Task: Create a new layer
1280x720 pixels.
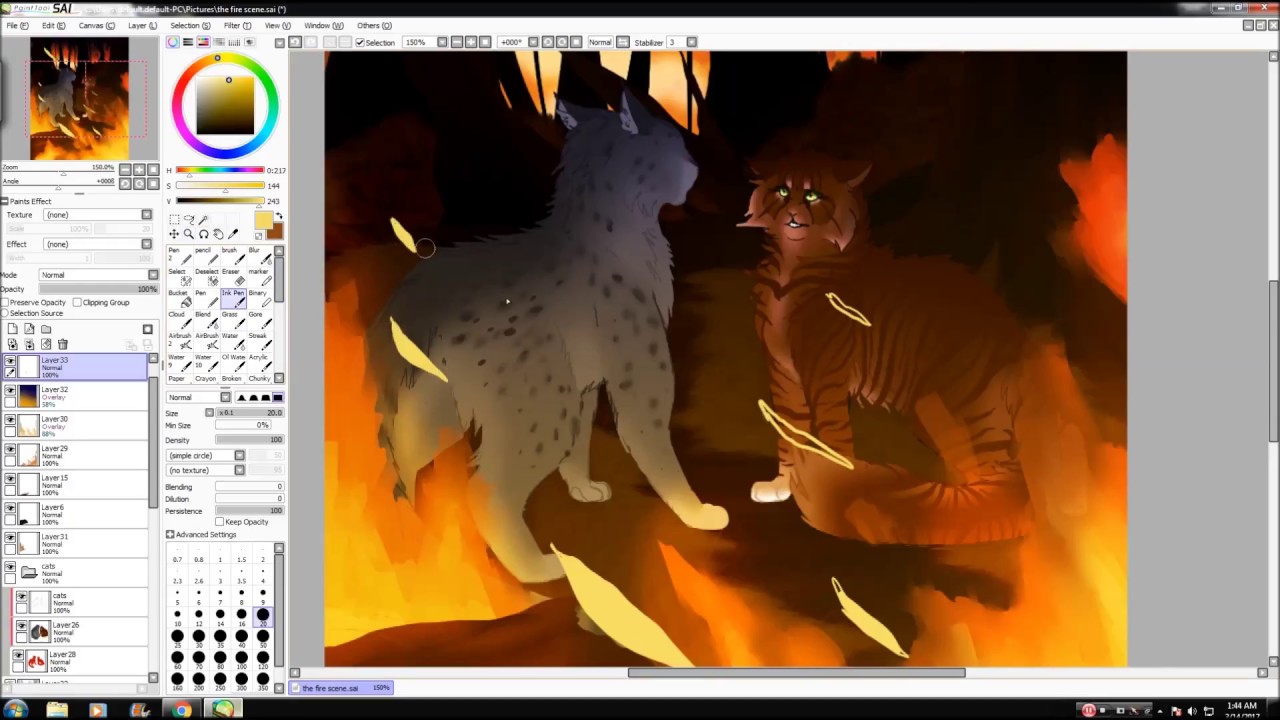Action: pos(13,329)
